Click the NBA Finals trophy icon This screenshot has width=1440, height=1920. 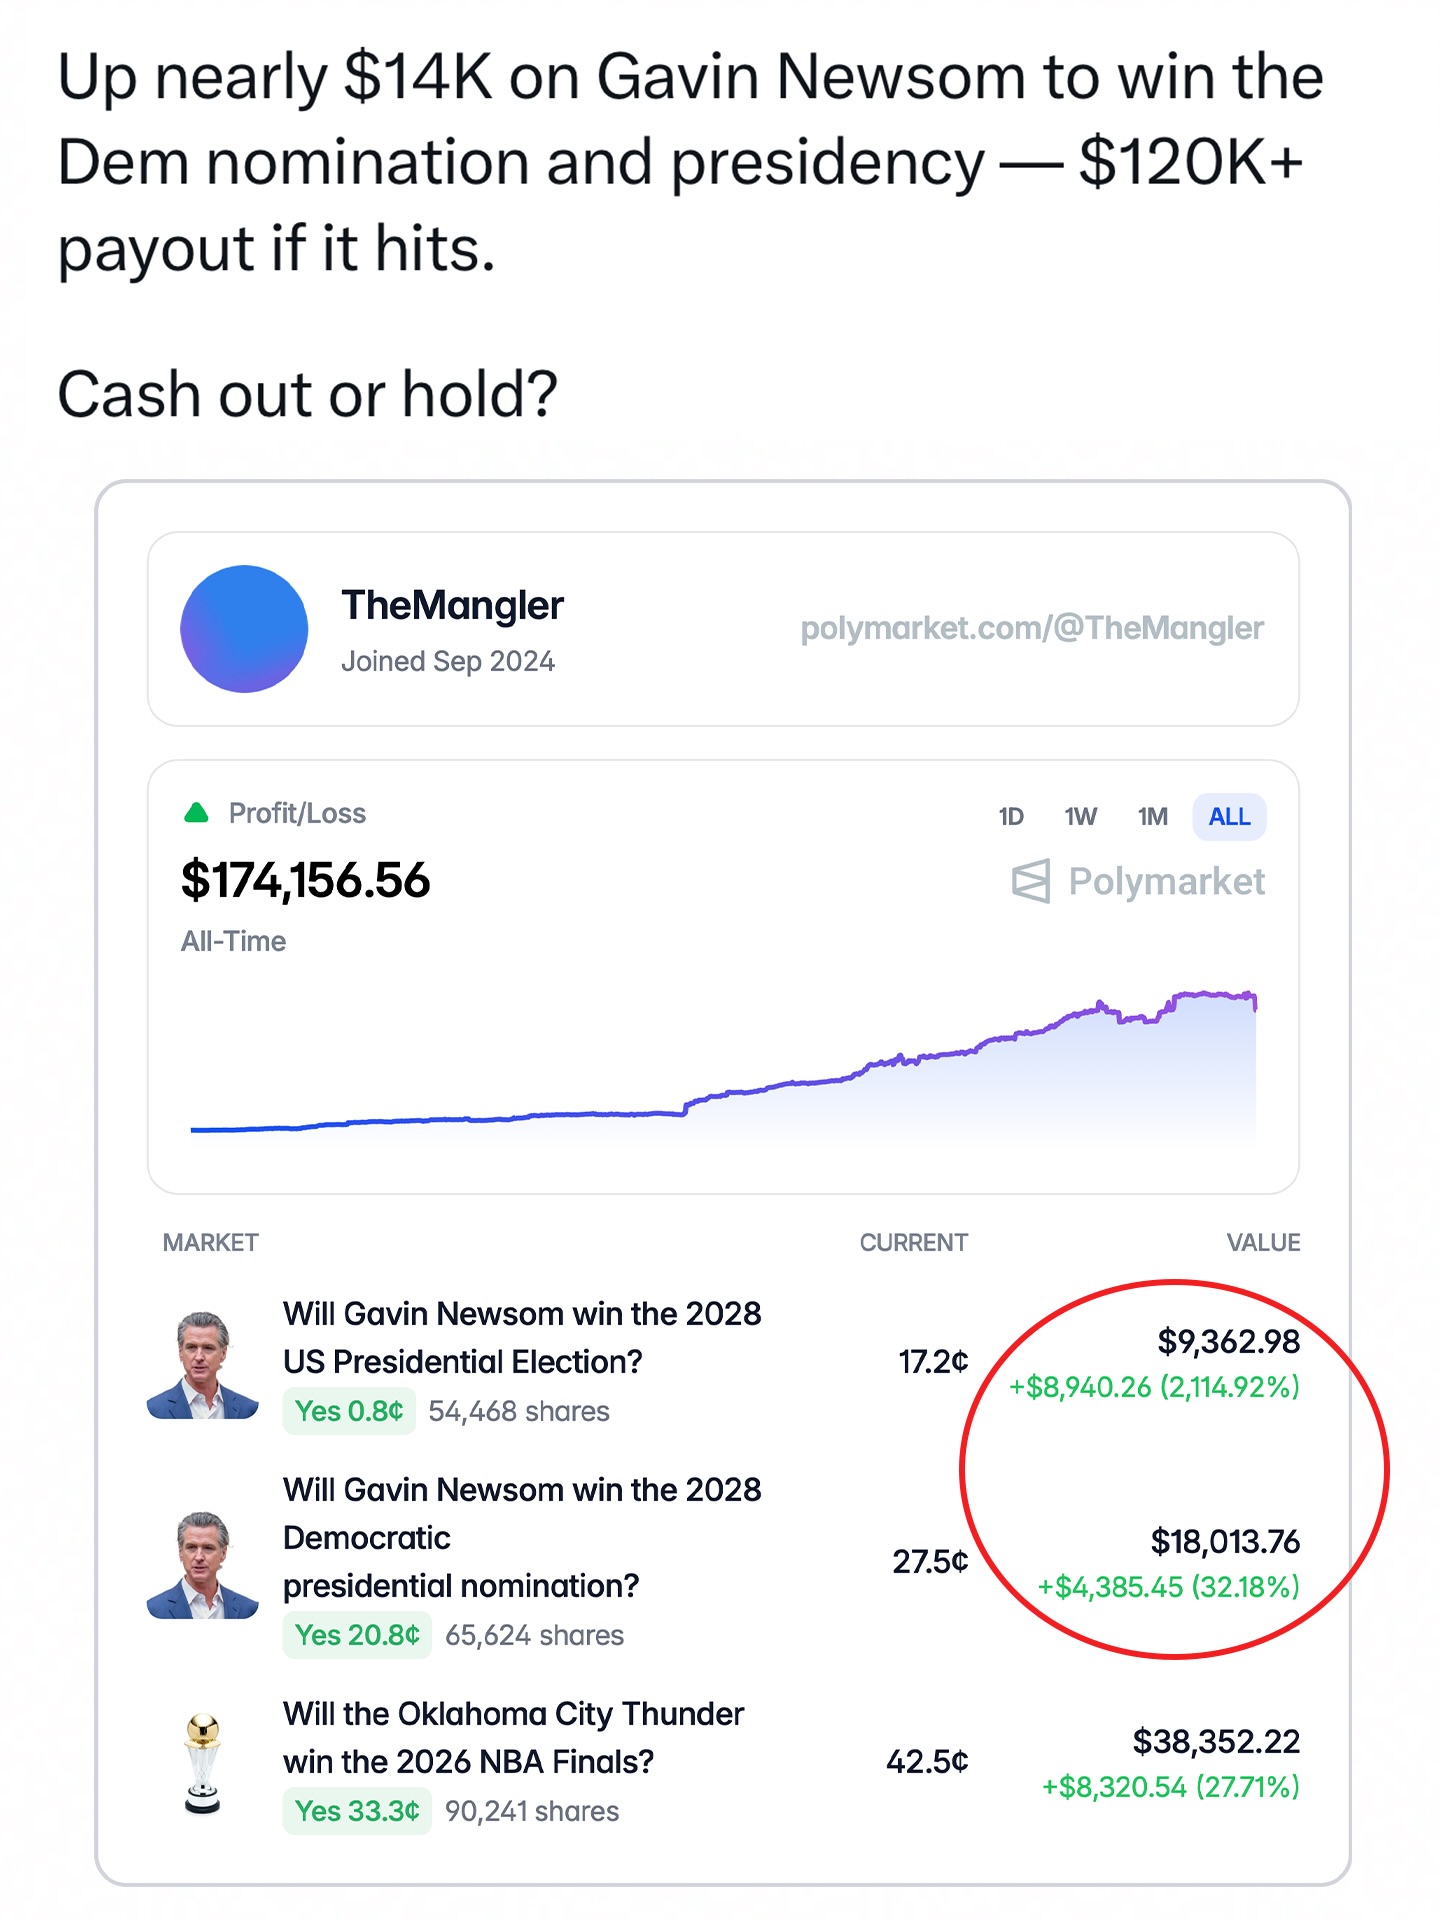(203, 1762)
